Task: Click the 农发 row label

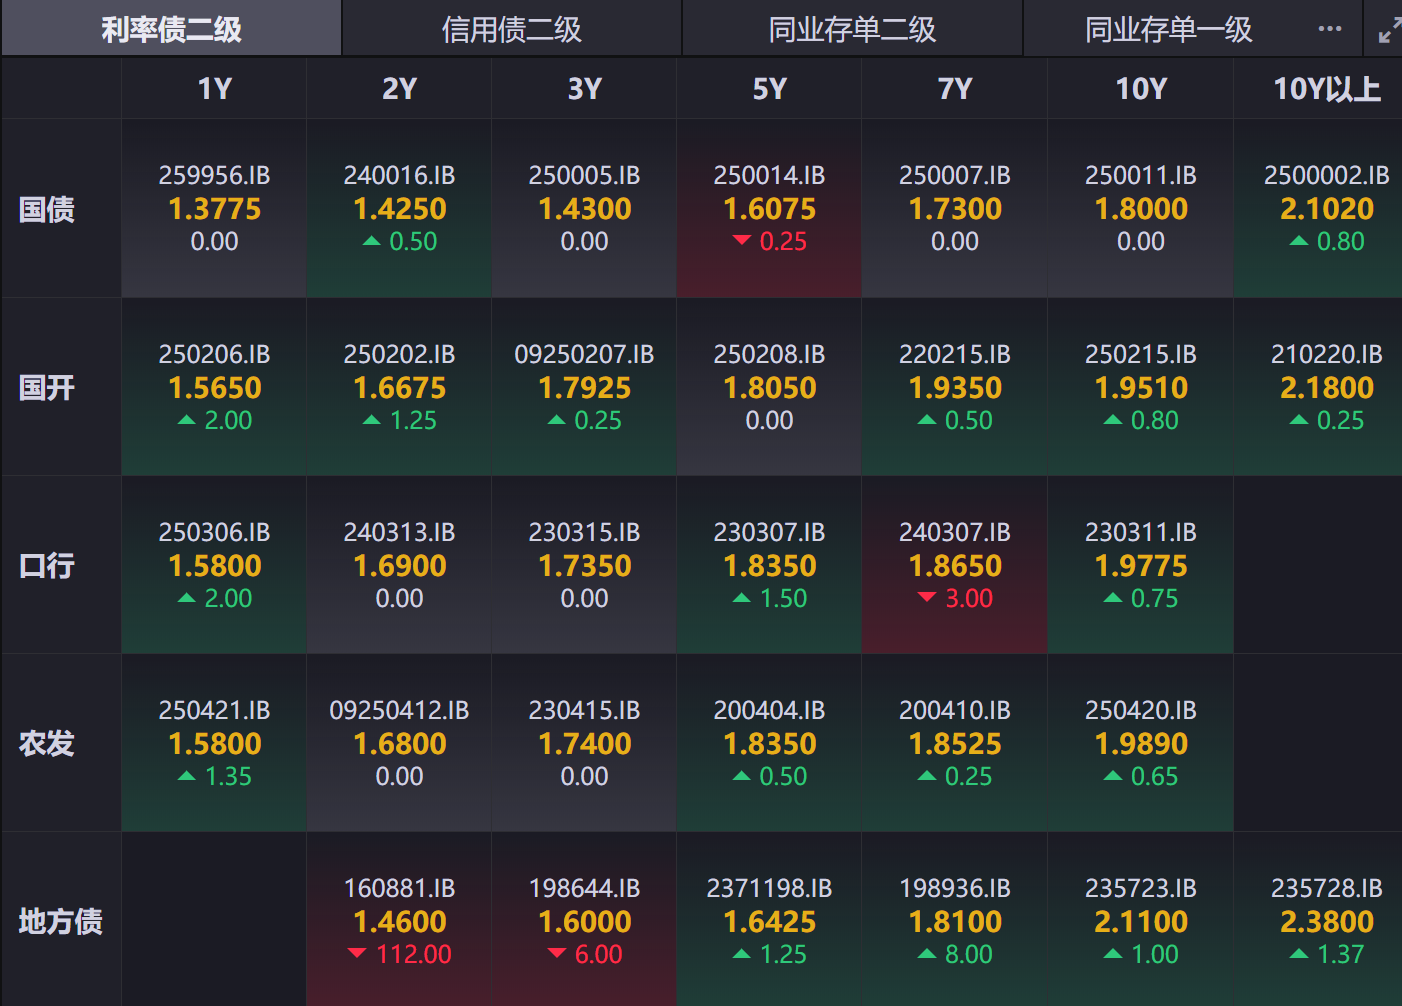Action: [x=47, y=744]
